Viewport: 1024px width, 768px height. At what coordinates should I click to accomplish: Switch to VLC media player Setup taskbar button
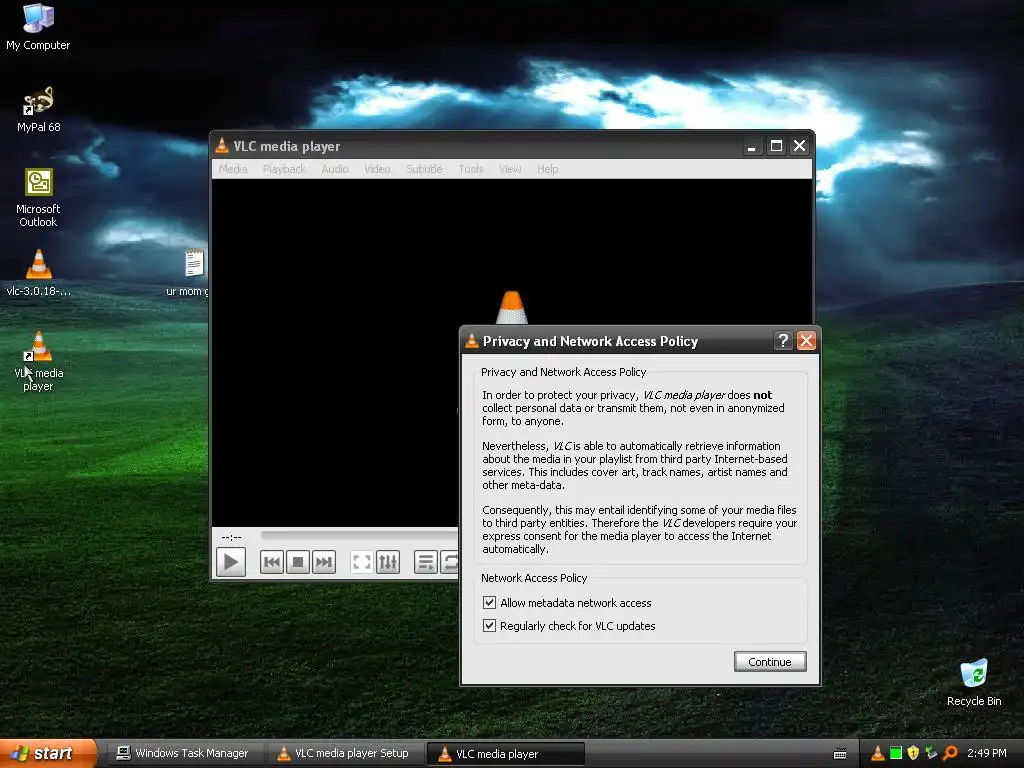coord(344,754)
